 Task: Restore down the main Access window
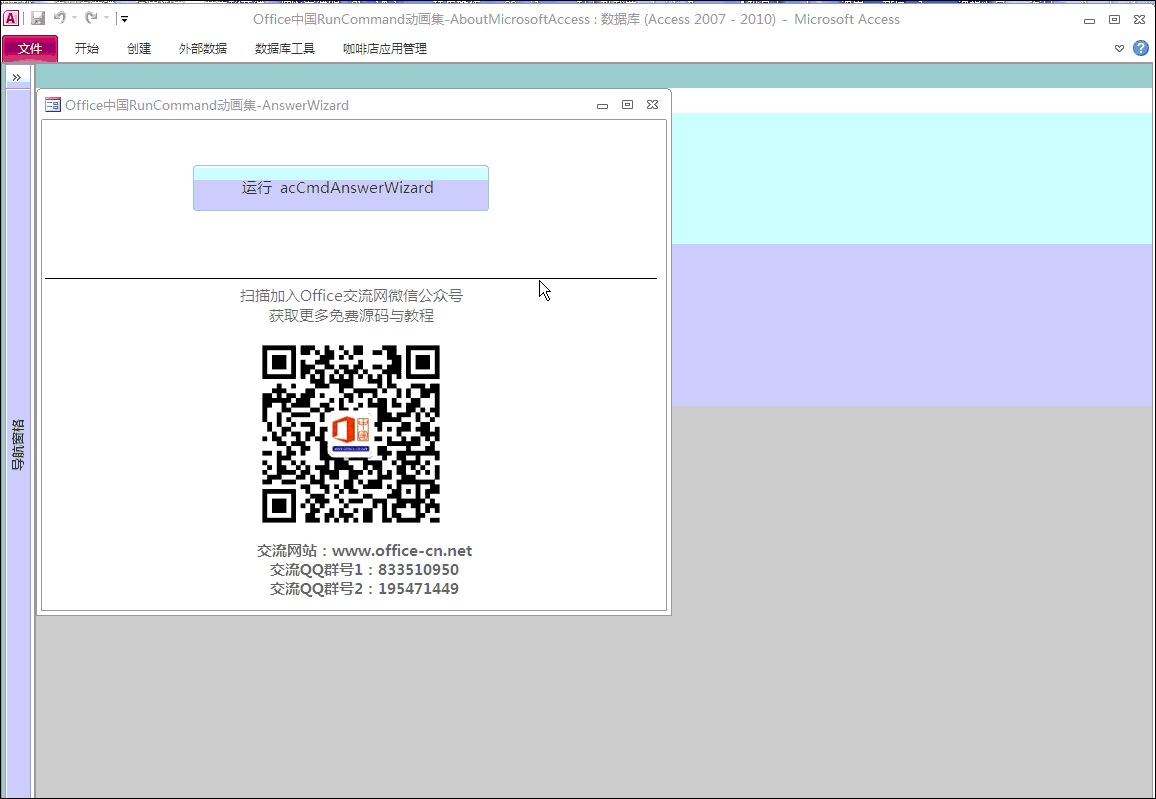point(1115,20)
